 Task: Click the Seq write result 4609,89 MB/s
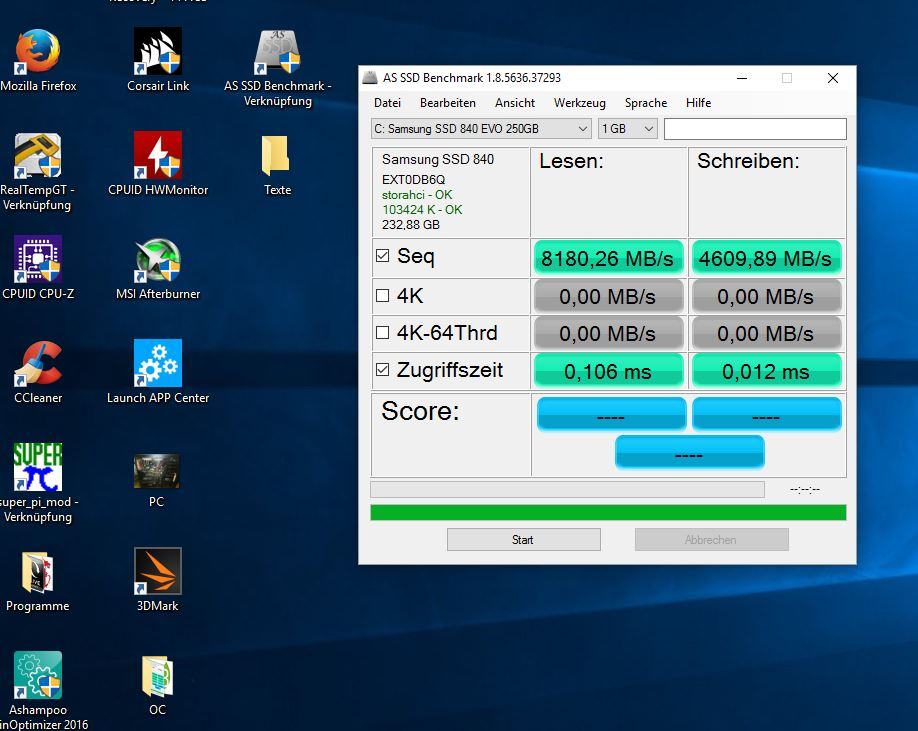tap(766, 258)
